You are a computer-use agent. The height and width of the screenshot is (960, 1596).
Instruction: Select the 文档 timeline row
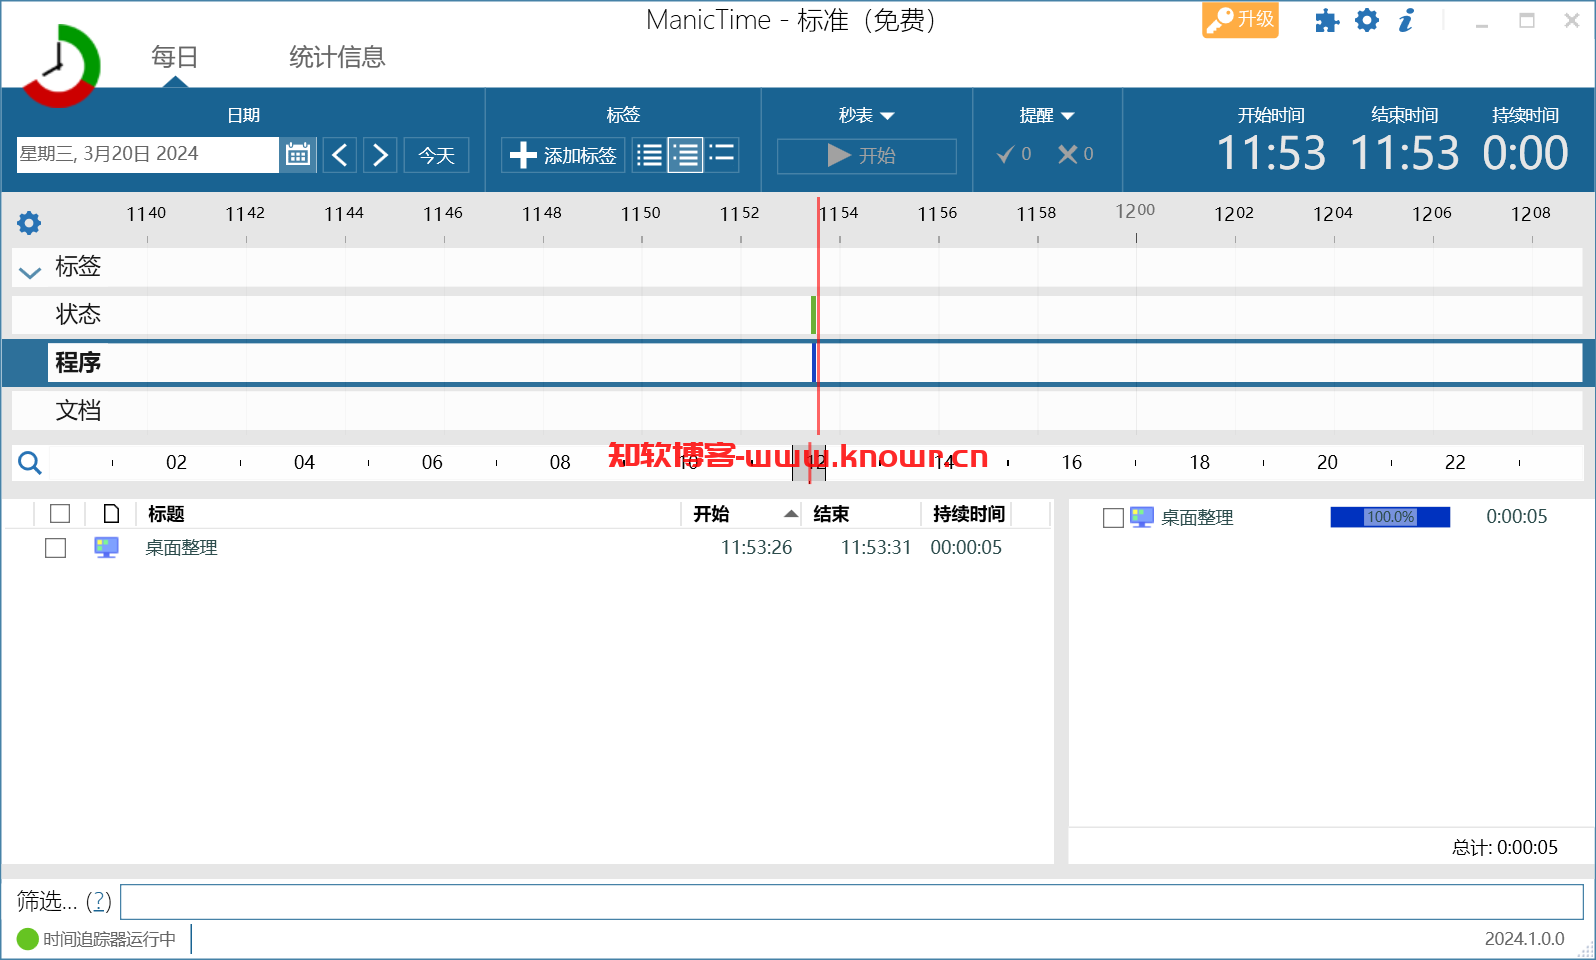click(x=797, y=411)
